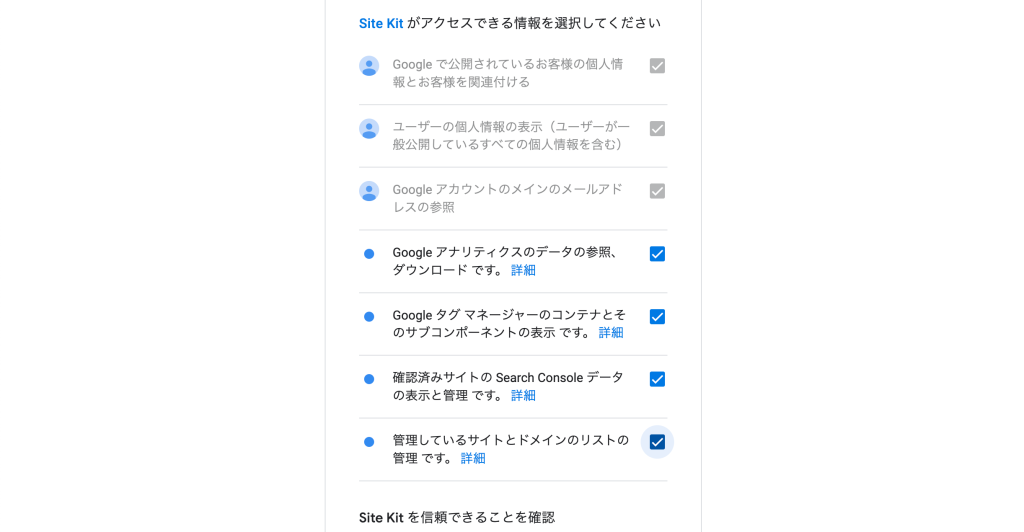Screen dimensions: 1024x532
Task: Click profile icon beside public personal info row
Action: pyautogui.click(x=369, y=66)
